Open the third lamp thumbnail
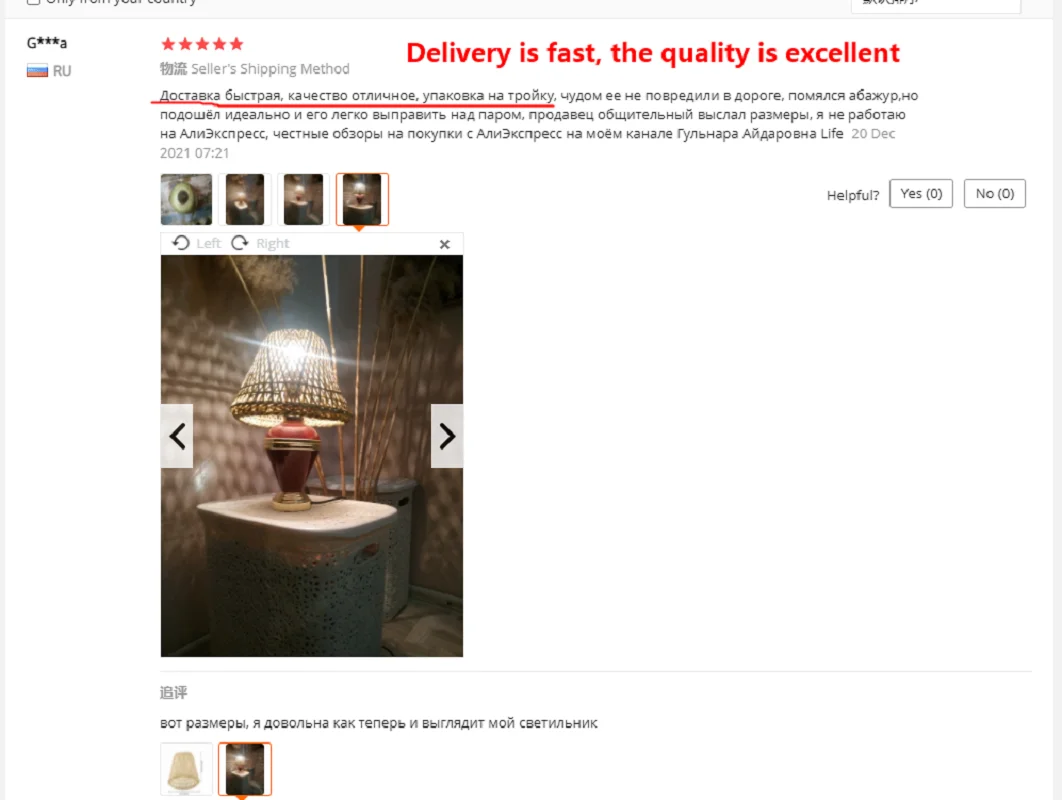The image size is (1062, 800). coord(303,199)
